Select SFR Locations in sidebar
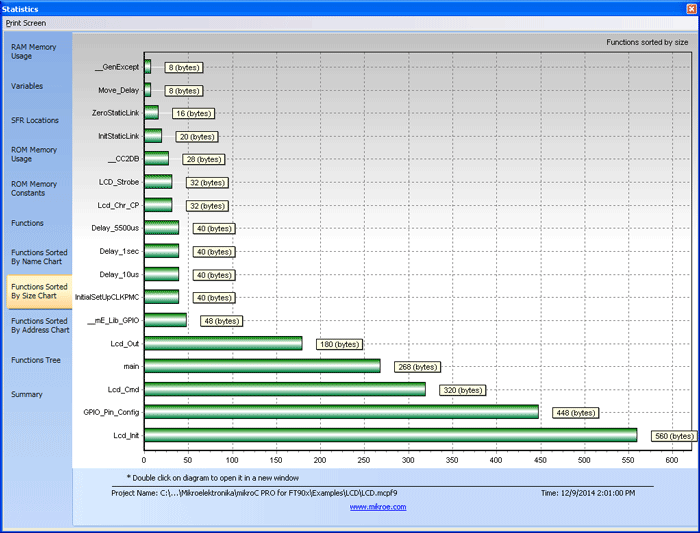This screenshot has height=533, width=700. pos(35,121)
